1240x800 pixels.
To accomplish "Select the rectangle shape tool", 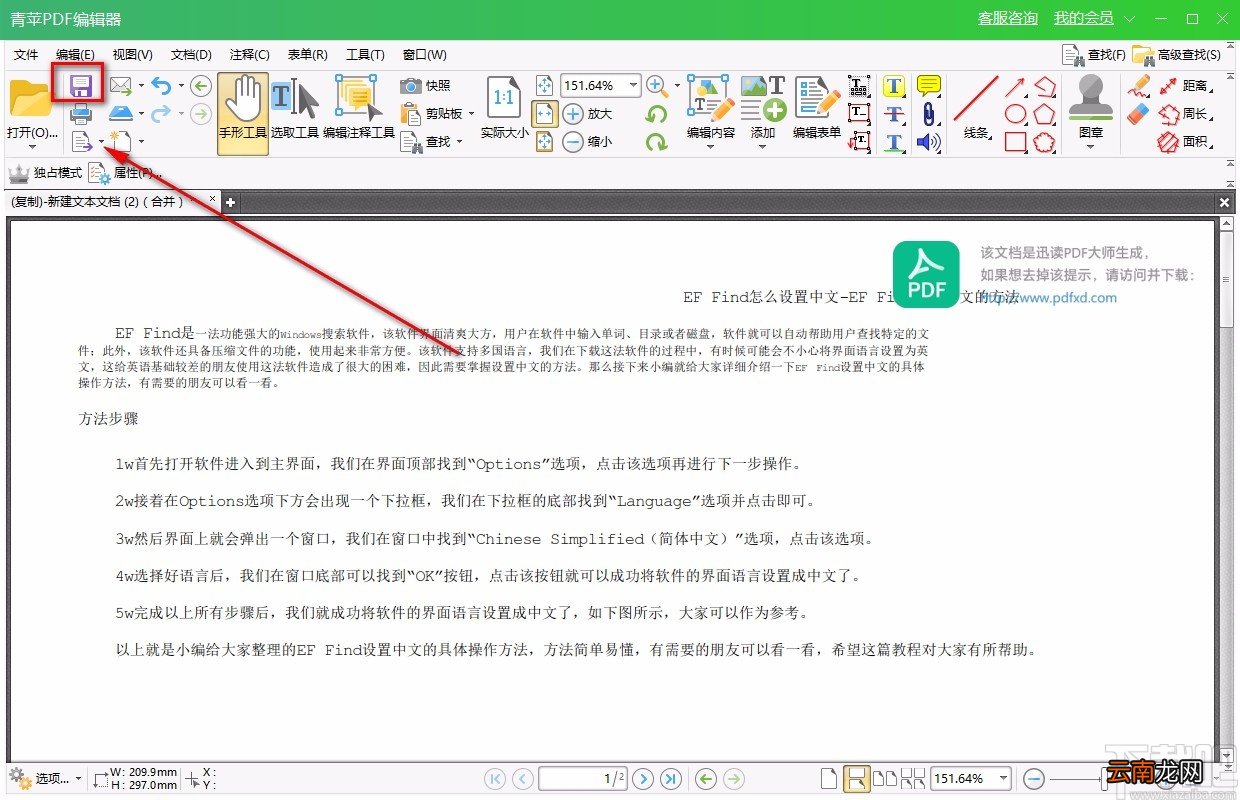I will pyautogui.click(x=1016, y=142).
